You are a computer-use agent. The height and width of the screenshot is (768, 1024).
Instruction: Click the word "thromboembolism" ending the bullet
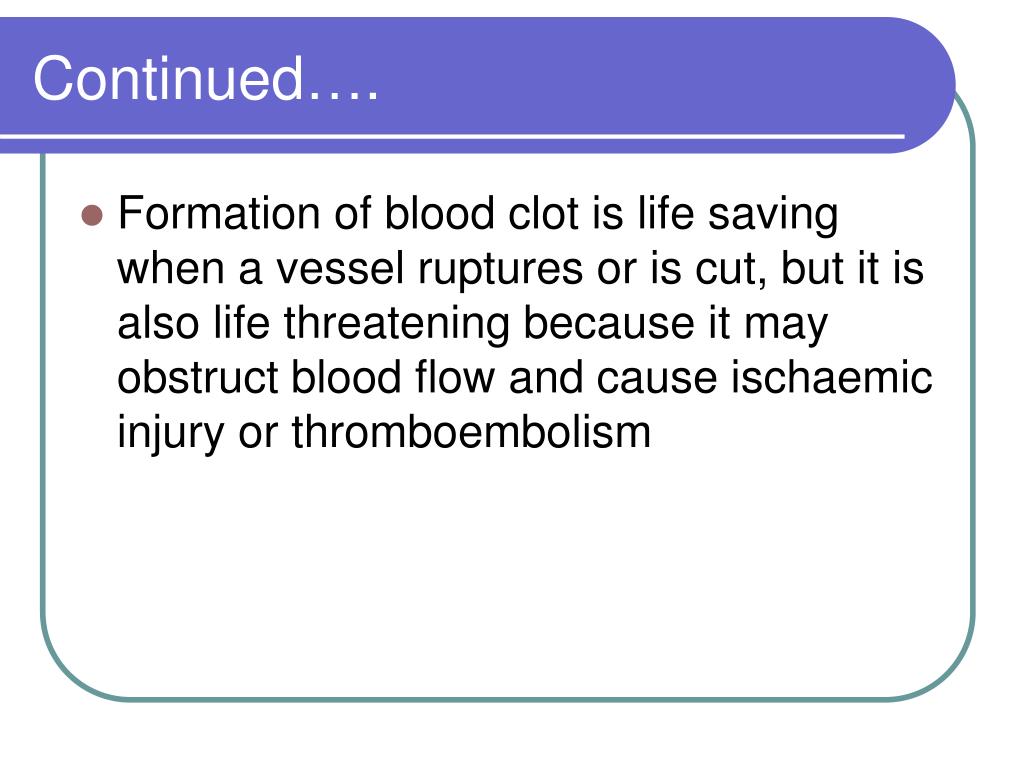tap(471, 432)
